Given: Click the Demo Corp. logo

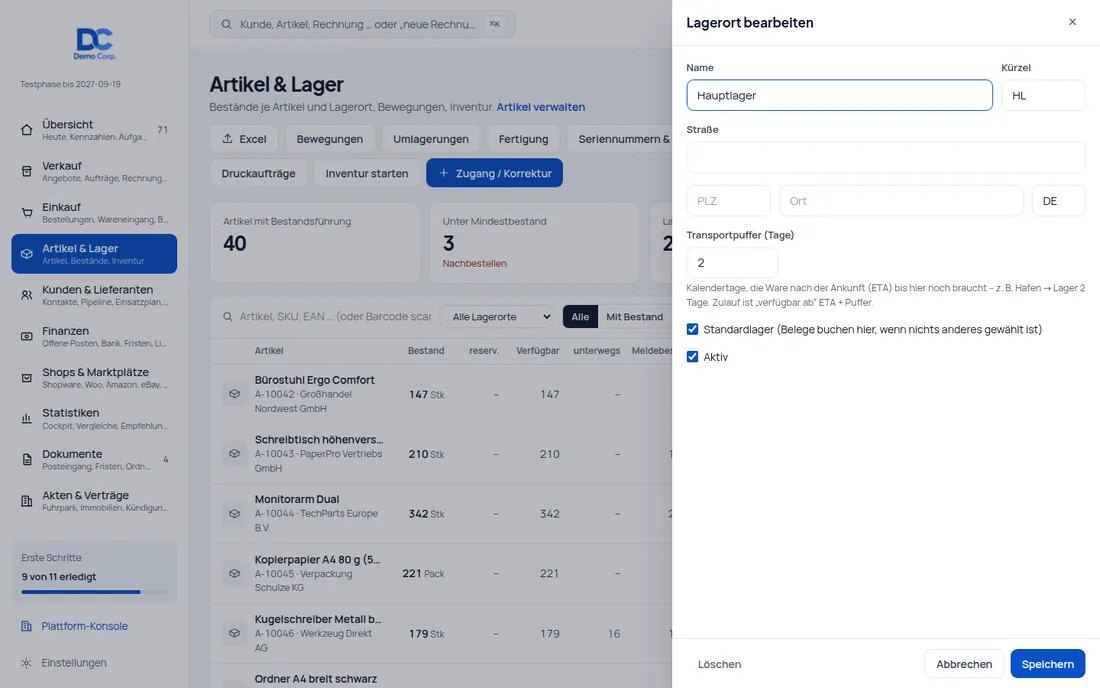Looking at the screenshot, I should tap(95, 43).
